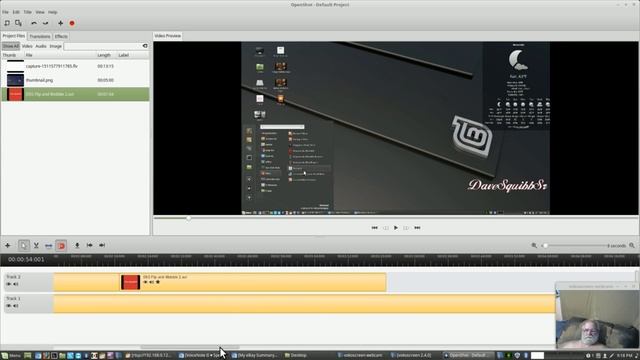Viewport: 640px width, 360px height.
Task: Click the second main toolbar icon
Action: [x=18, y=23]
